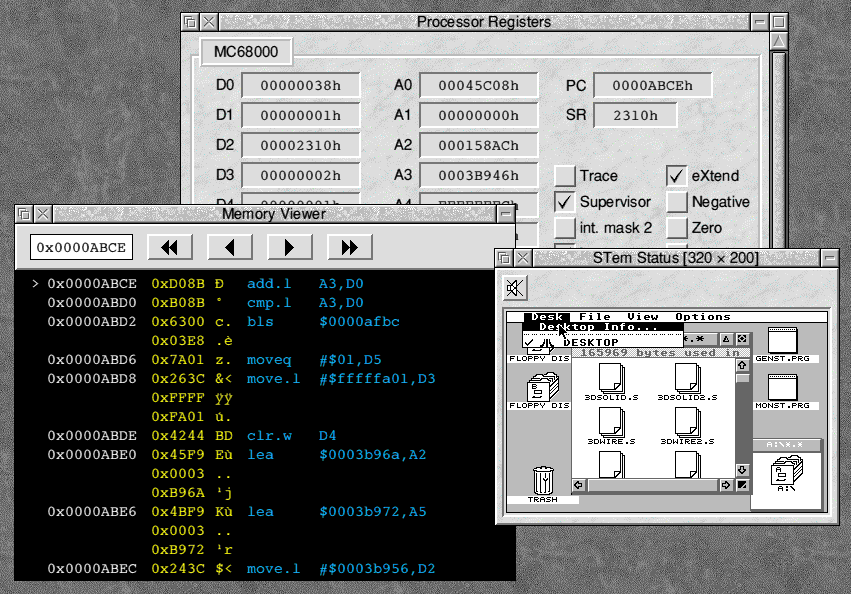Open the Options menu in the emulated desktop
Image resolution: width=851 pixels, height=594 pixels.
click(x=702, y=317)
